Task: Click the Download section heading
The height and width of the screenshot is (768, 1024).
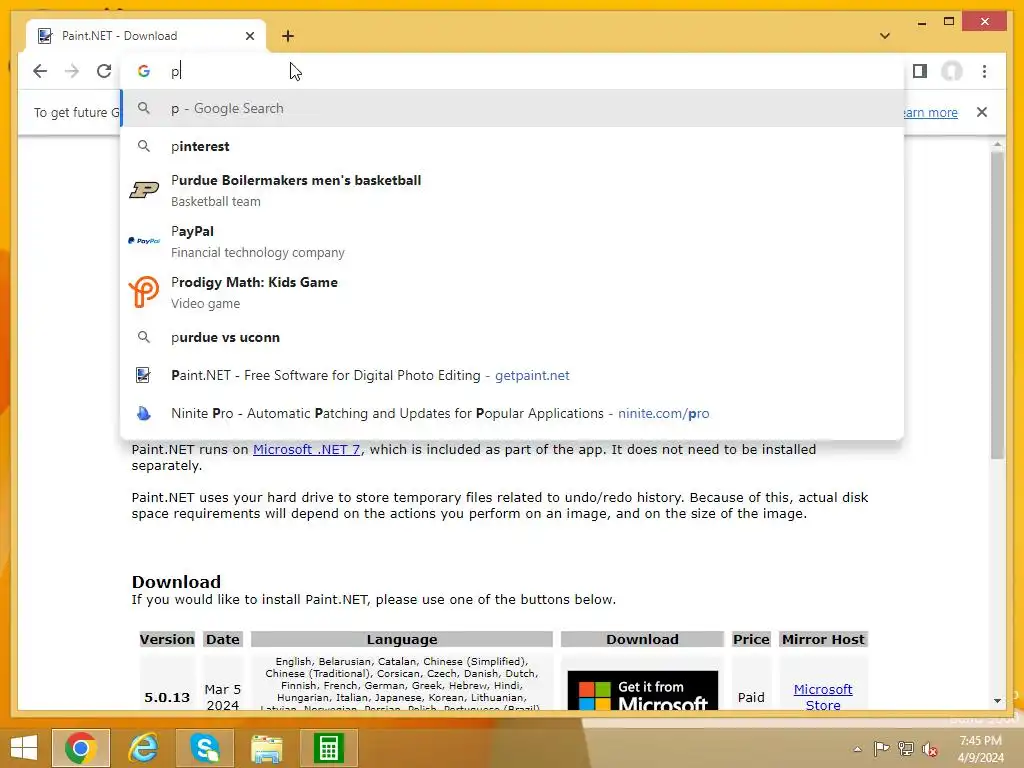Action: pyautogui.click(x=176, y=582)
